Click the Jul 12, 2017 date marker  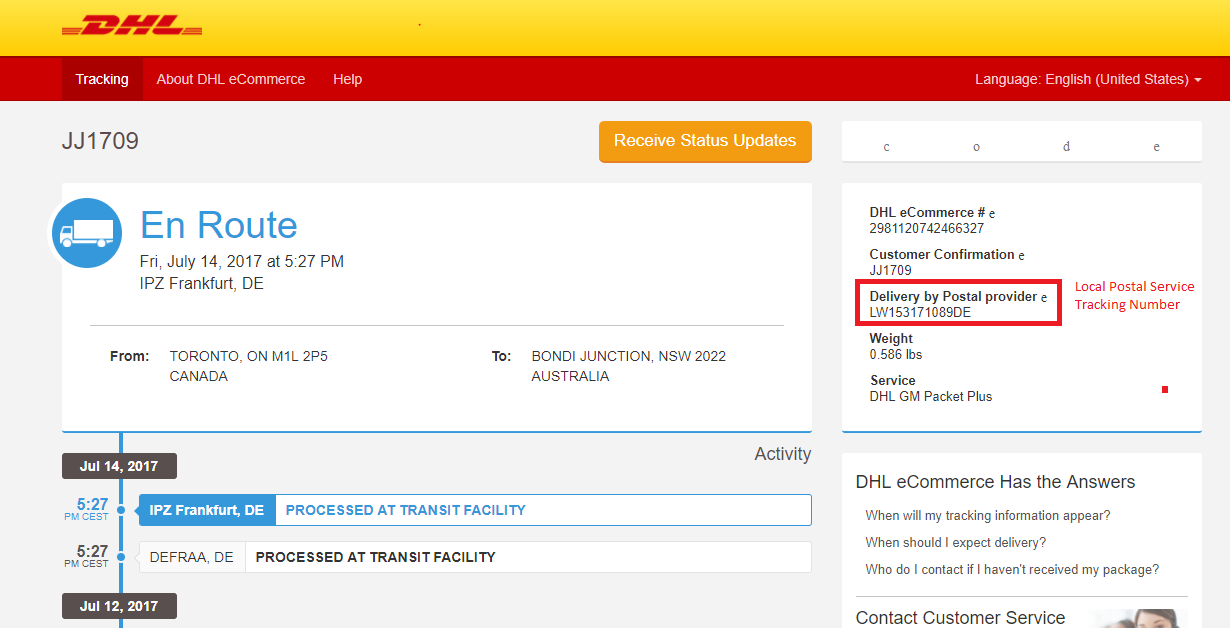pyautogui.click(x=119, y=606)
